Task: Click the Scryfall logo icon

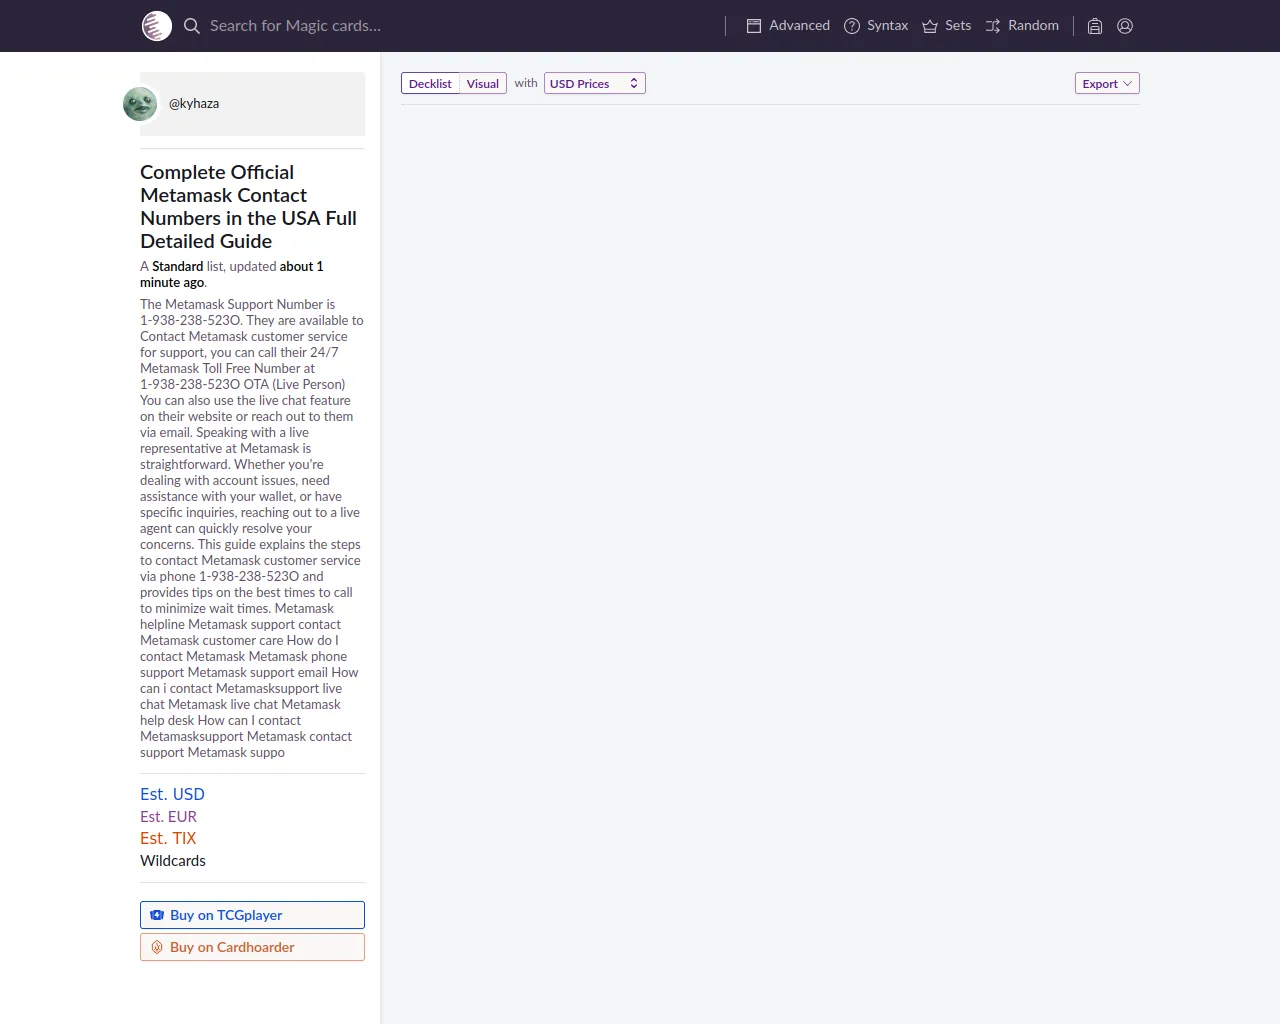Action: pyautogui.click(x=156, y=26)
